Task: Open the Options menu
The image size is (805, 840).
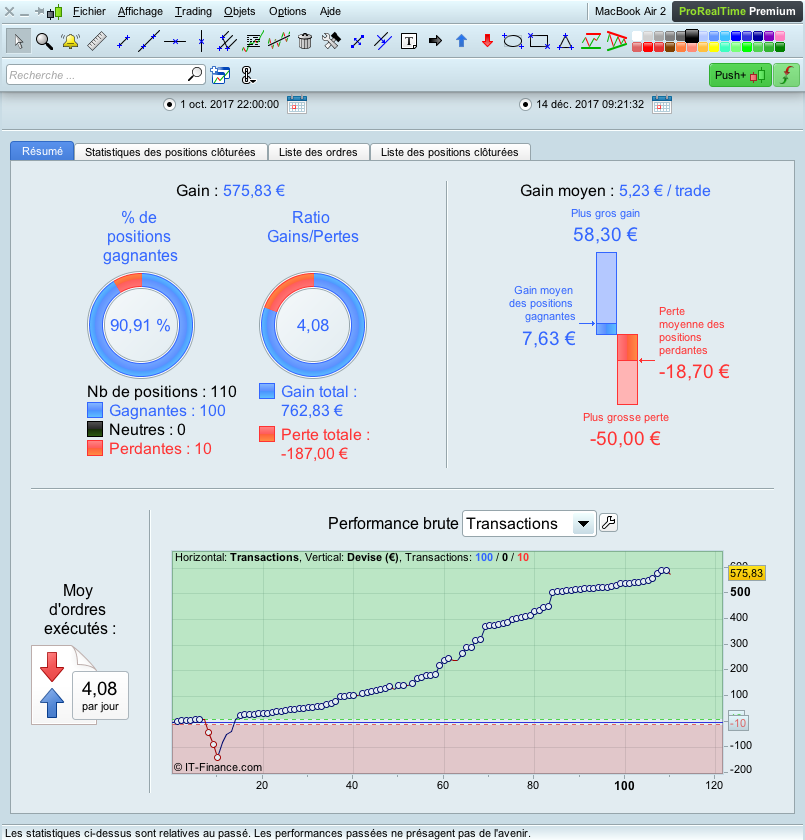Action: coord(288,11)
